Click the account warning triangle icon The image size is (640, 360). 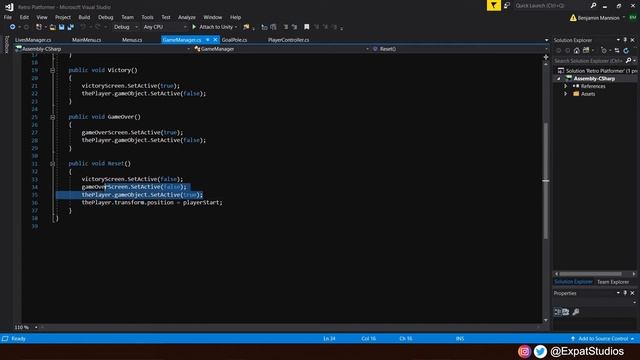pos(573,18)
